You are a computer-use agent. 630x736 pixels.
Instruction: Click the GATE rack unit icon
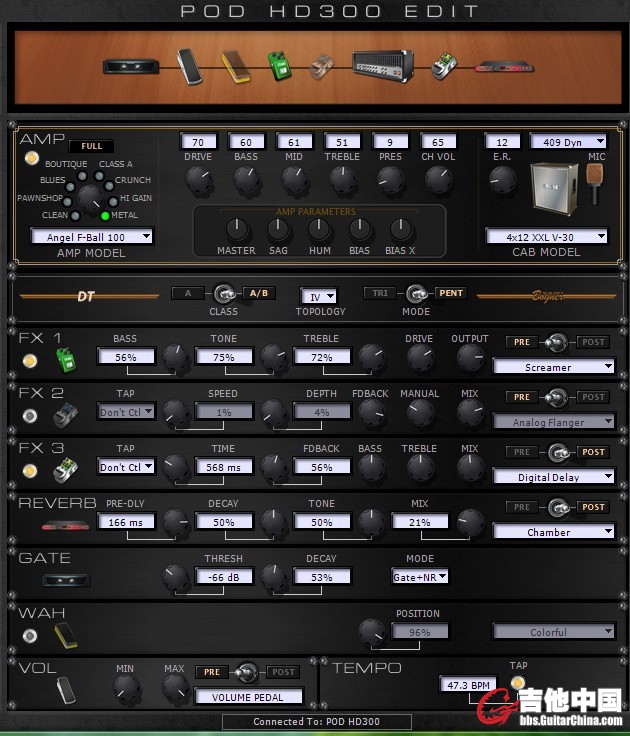[x=66, y=581]
